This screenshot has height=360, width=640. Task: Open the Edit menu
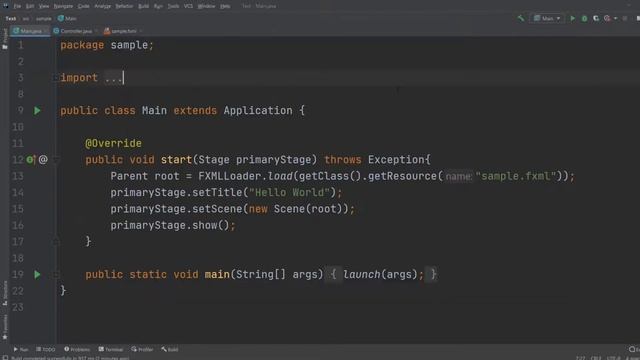coord(30,6)
